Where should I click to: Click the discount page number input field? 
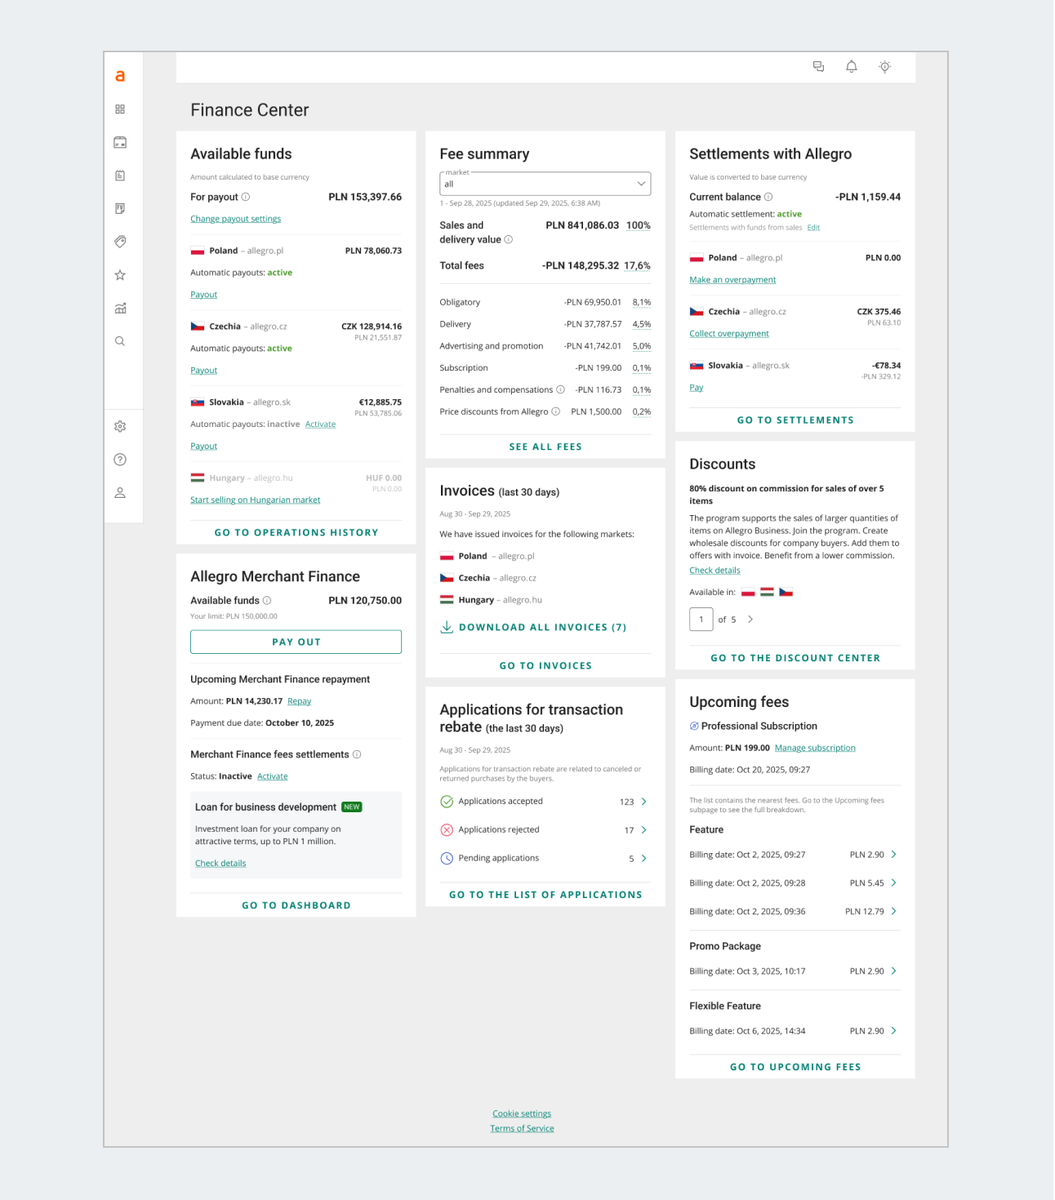click(x=701, y=619)
